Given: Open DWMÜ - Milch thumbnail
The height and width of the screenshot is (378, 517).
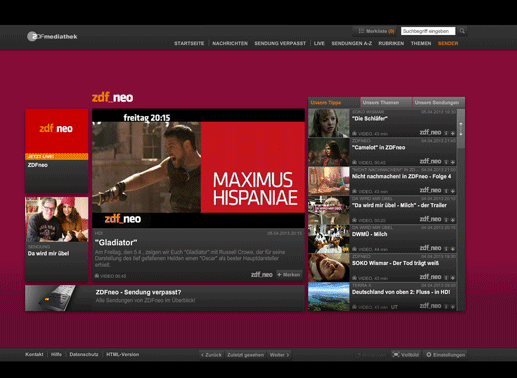Looking at the screenshot, I should point(329,239).
